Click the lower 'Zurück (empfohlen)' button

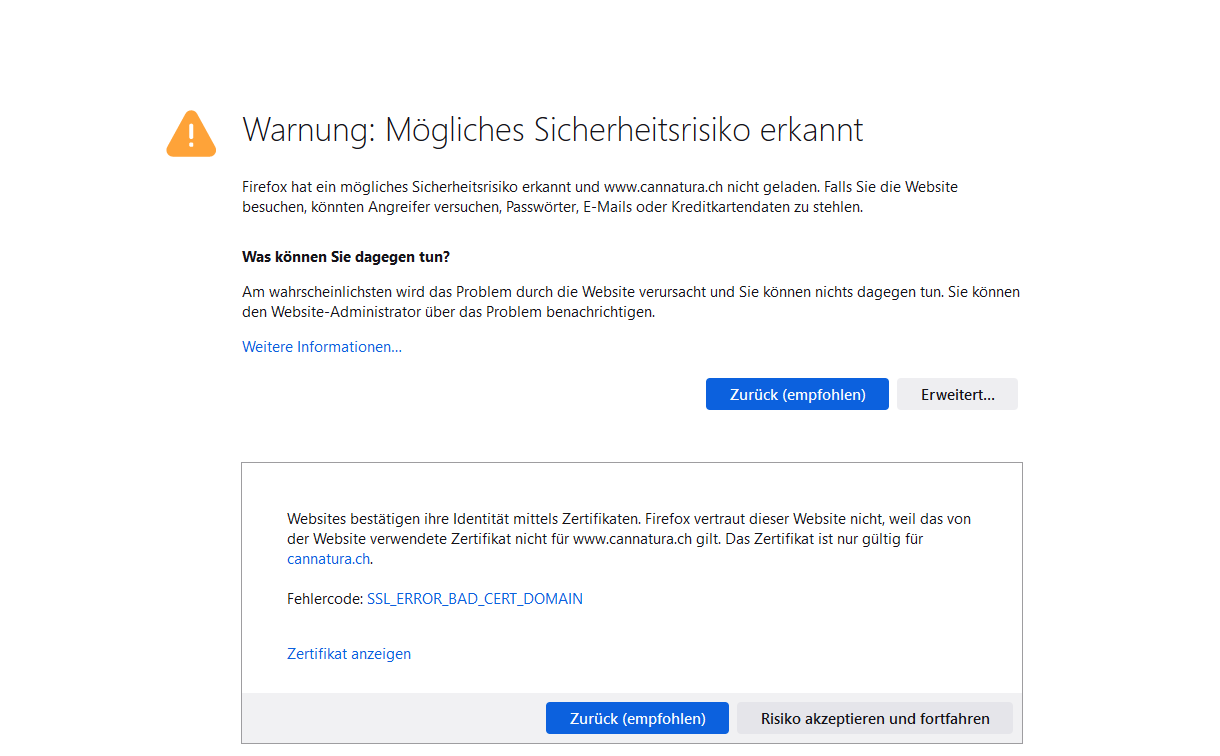click(637, 718)
